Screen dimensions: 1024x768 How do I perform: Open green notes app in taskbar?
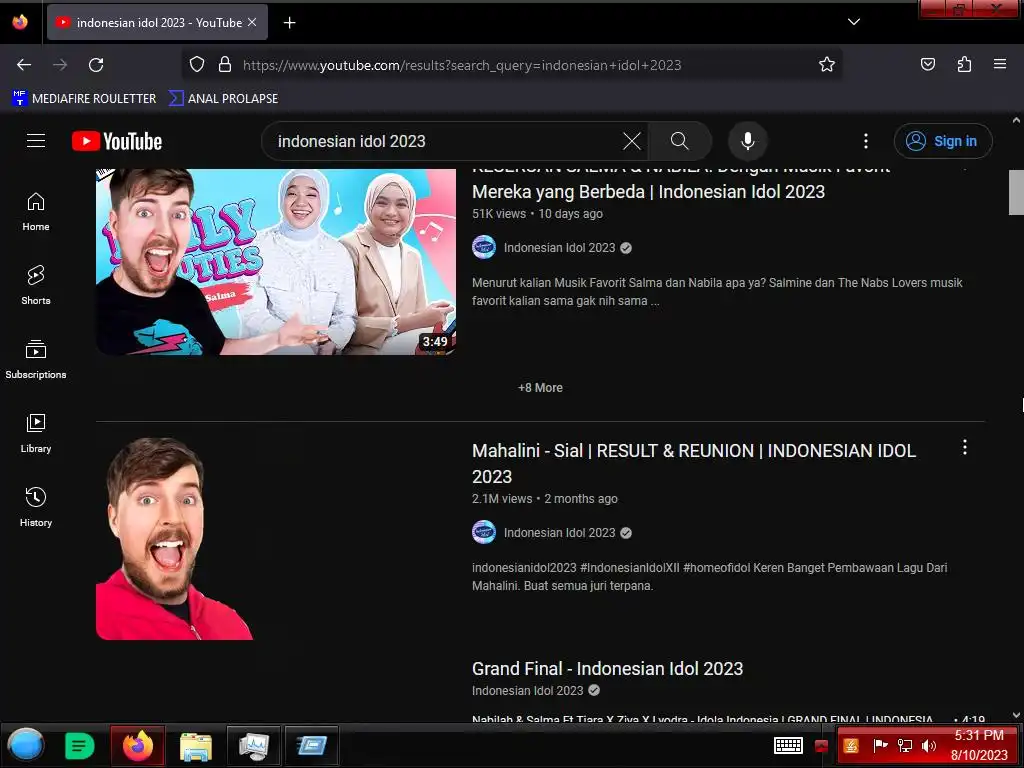click(80, 745)
